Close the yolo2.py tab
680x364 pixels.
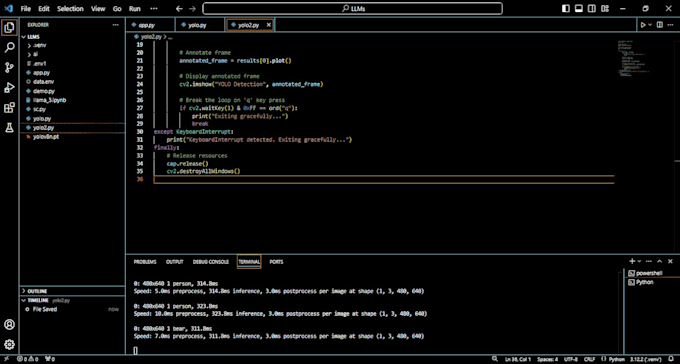point(268,25)
